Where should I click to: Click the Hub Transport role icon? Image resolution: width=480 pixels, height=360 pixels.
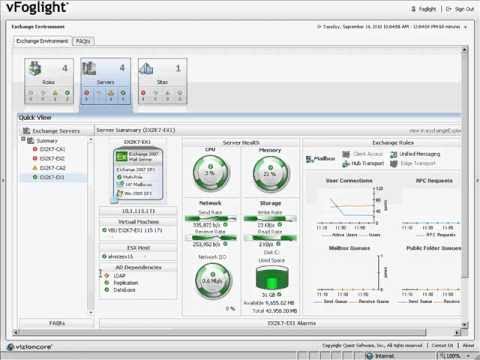point(346,164)
